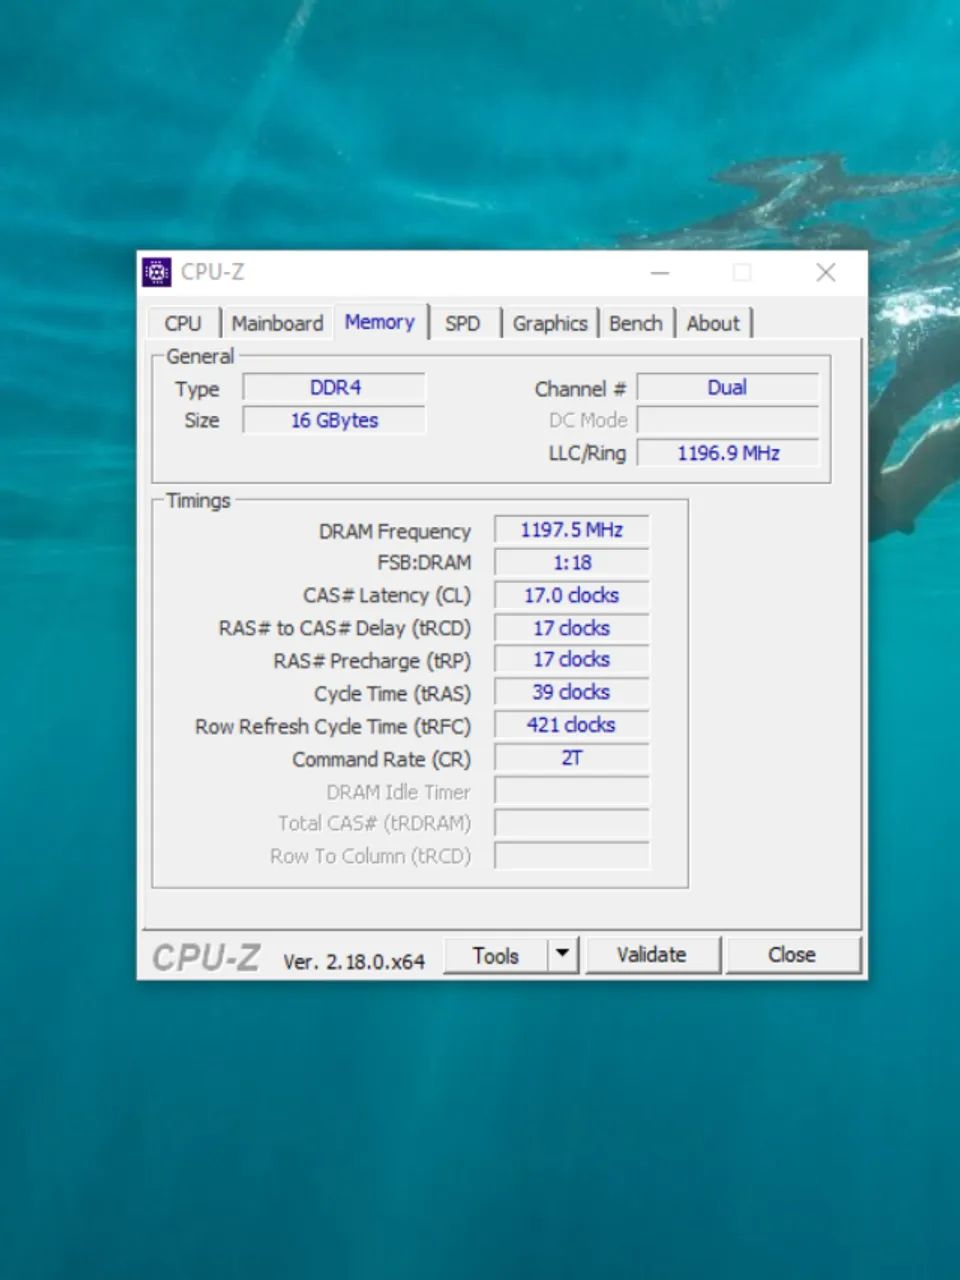Viewport: 960px width, 1280px height.
Task: Click the Command Rate (CR) label
Action: (x=381, y=760)
